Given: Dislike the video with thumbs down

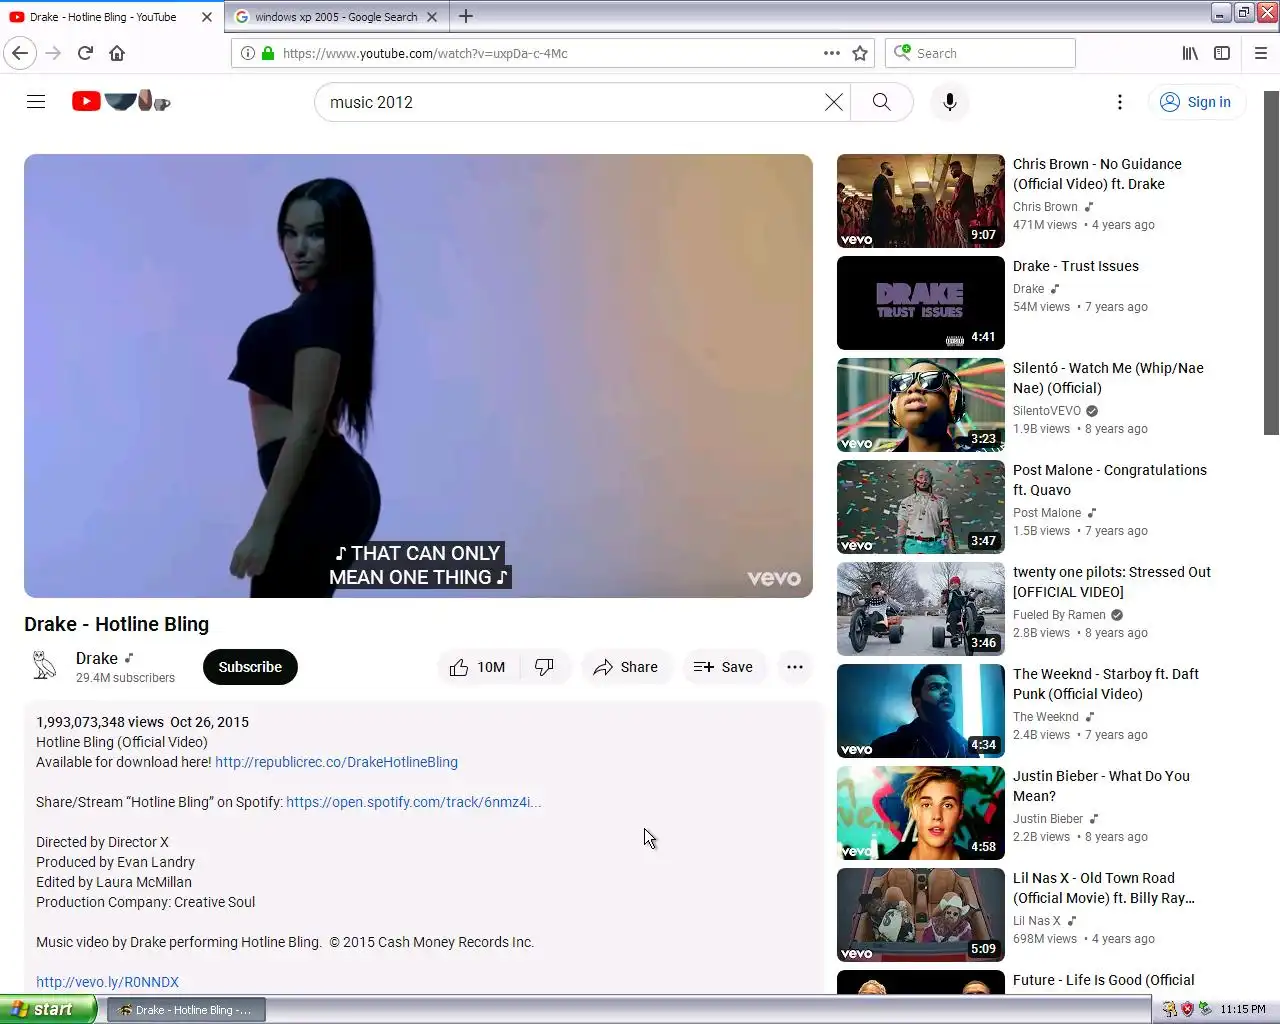Looking at the screenshot, I should coord(545,667).
